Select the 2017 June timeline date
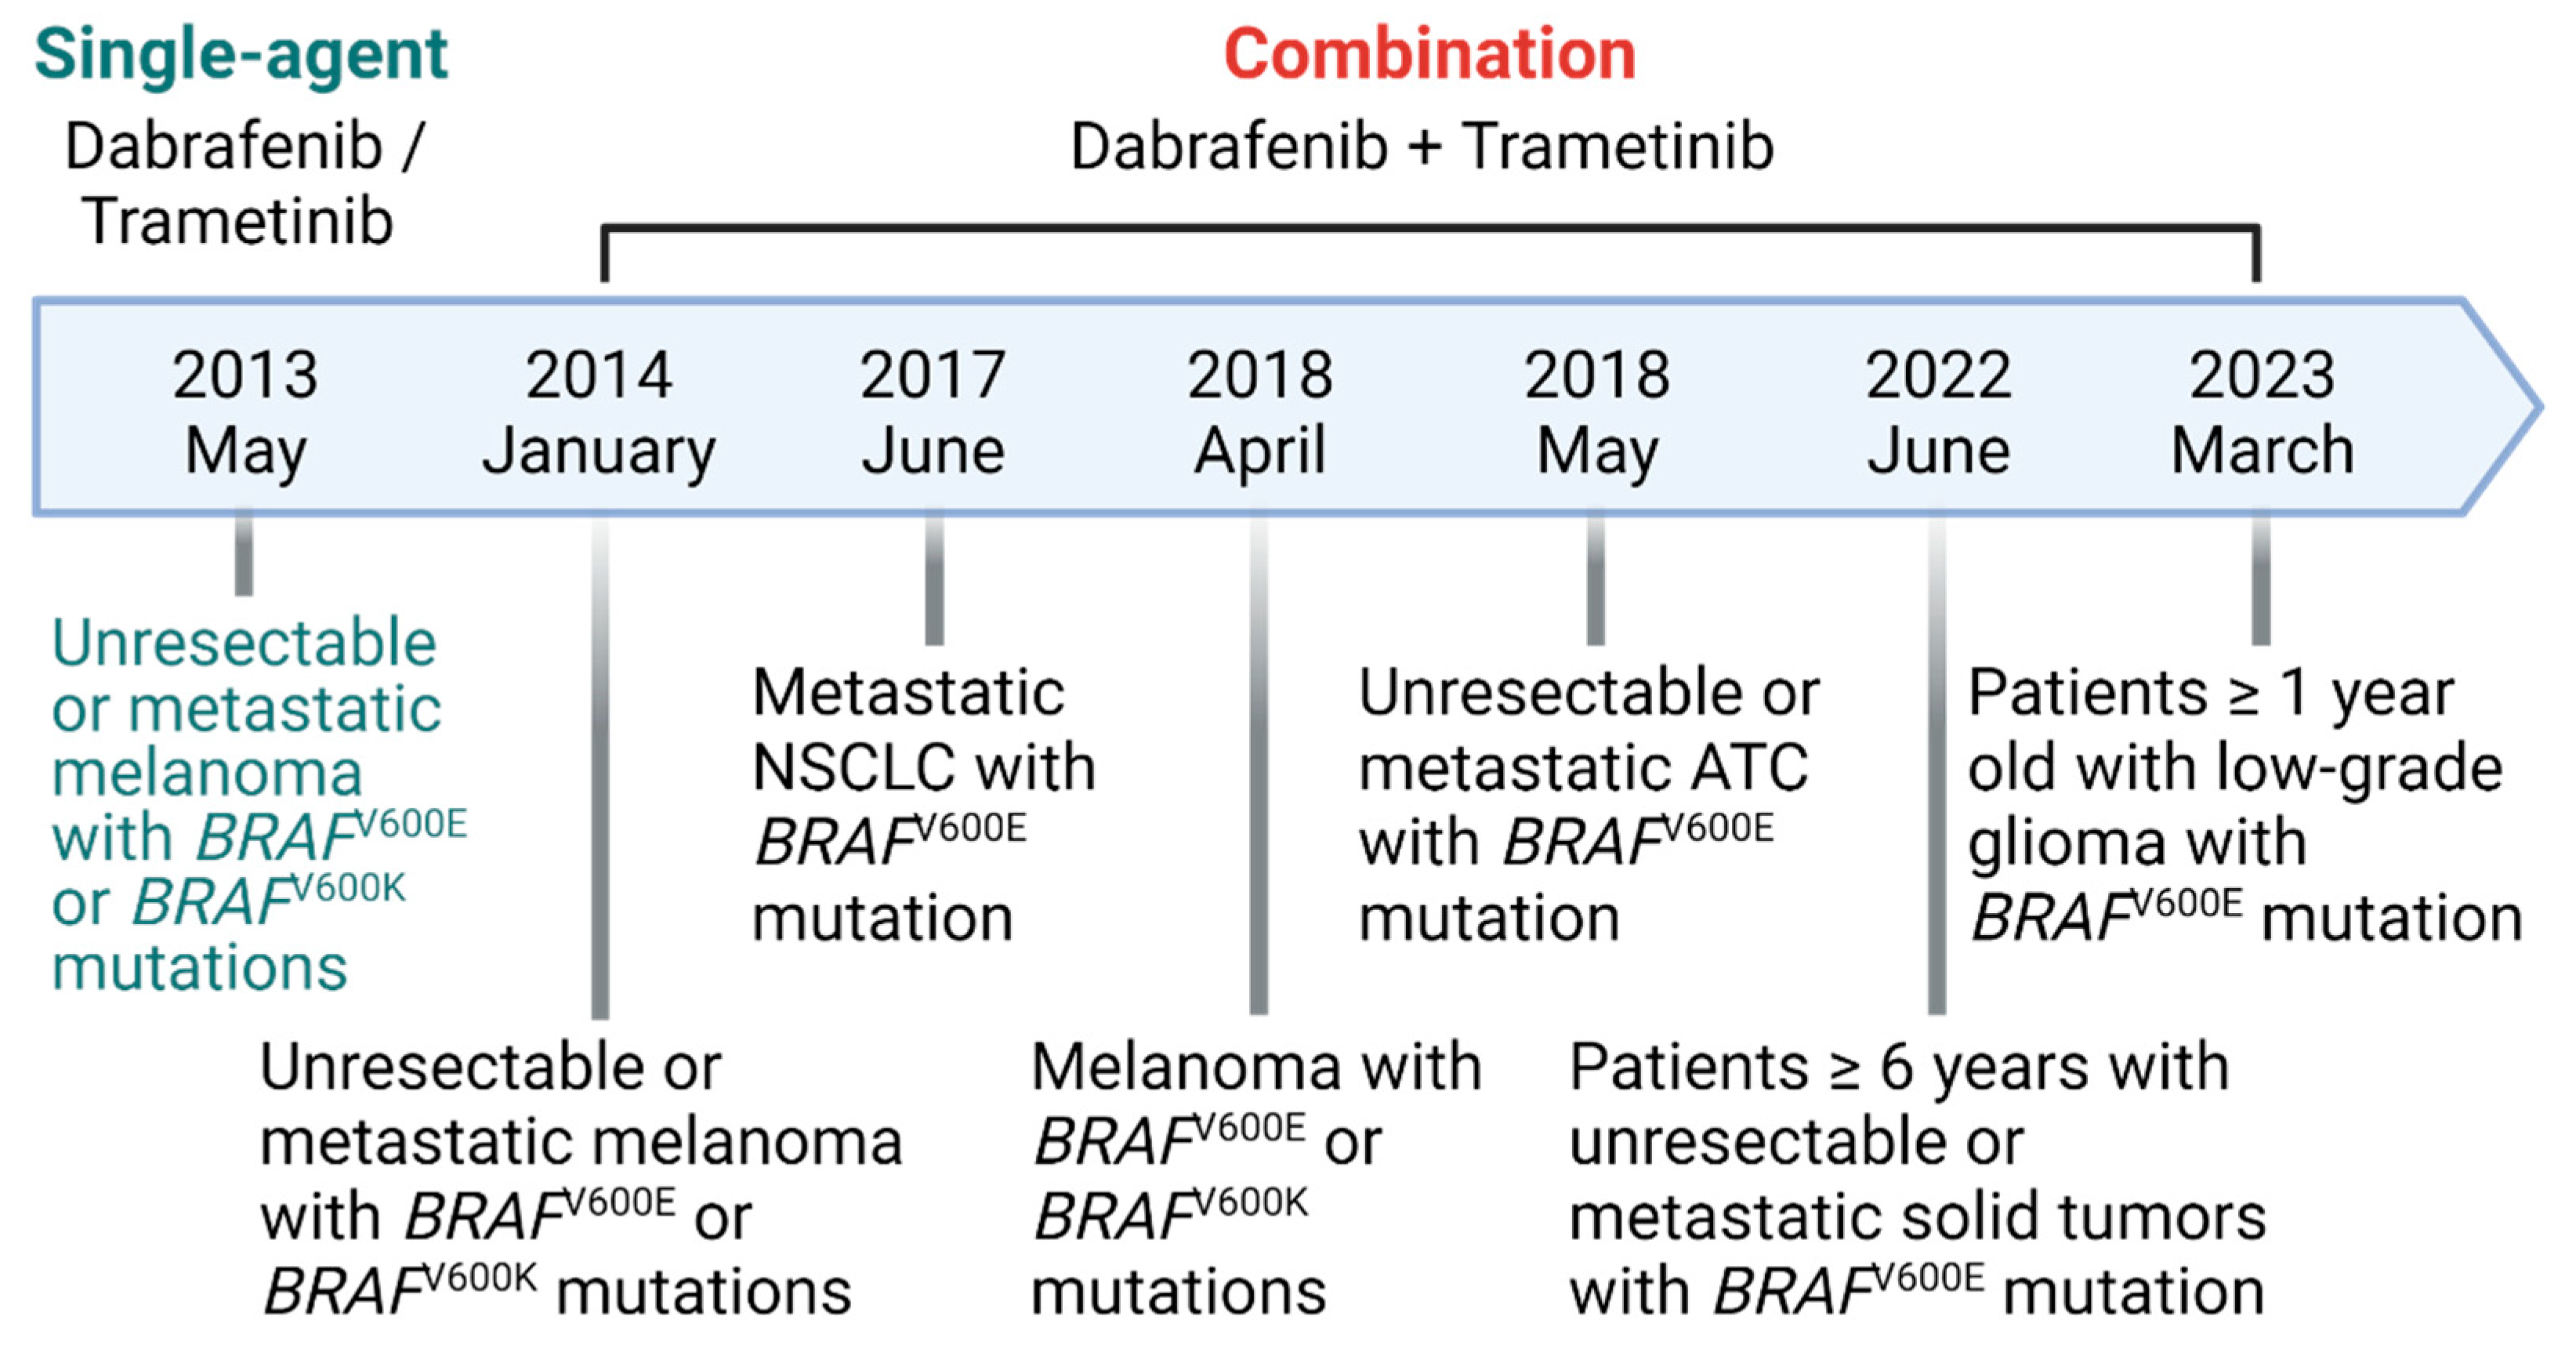Viewport: 2576px width, 1345px height. pyautogui.click(x=933, y=412)
